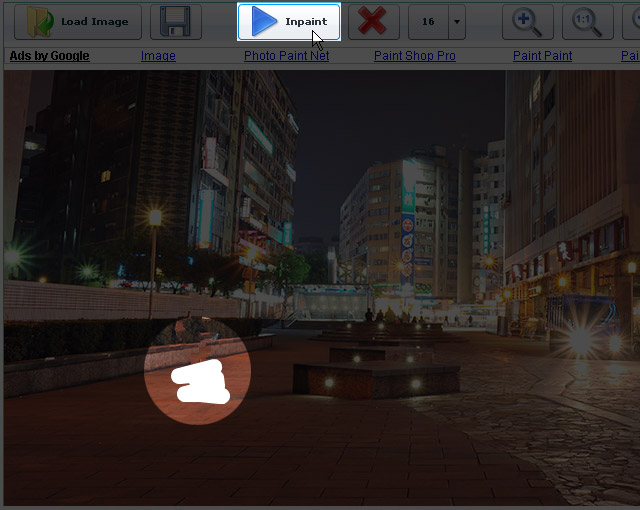Run the Inpaint button
Image resolution: width=640 pixels, height=510 pixels.
(289, 22)
